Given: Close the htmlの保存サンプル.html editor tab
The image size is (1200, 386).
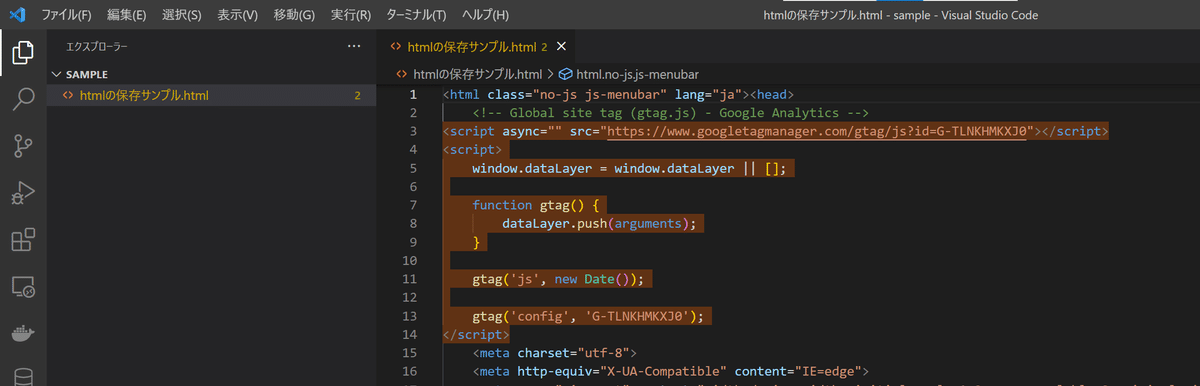Looking at the screenshot, I should pyautogui.click(x=560, y=46).
